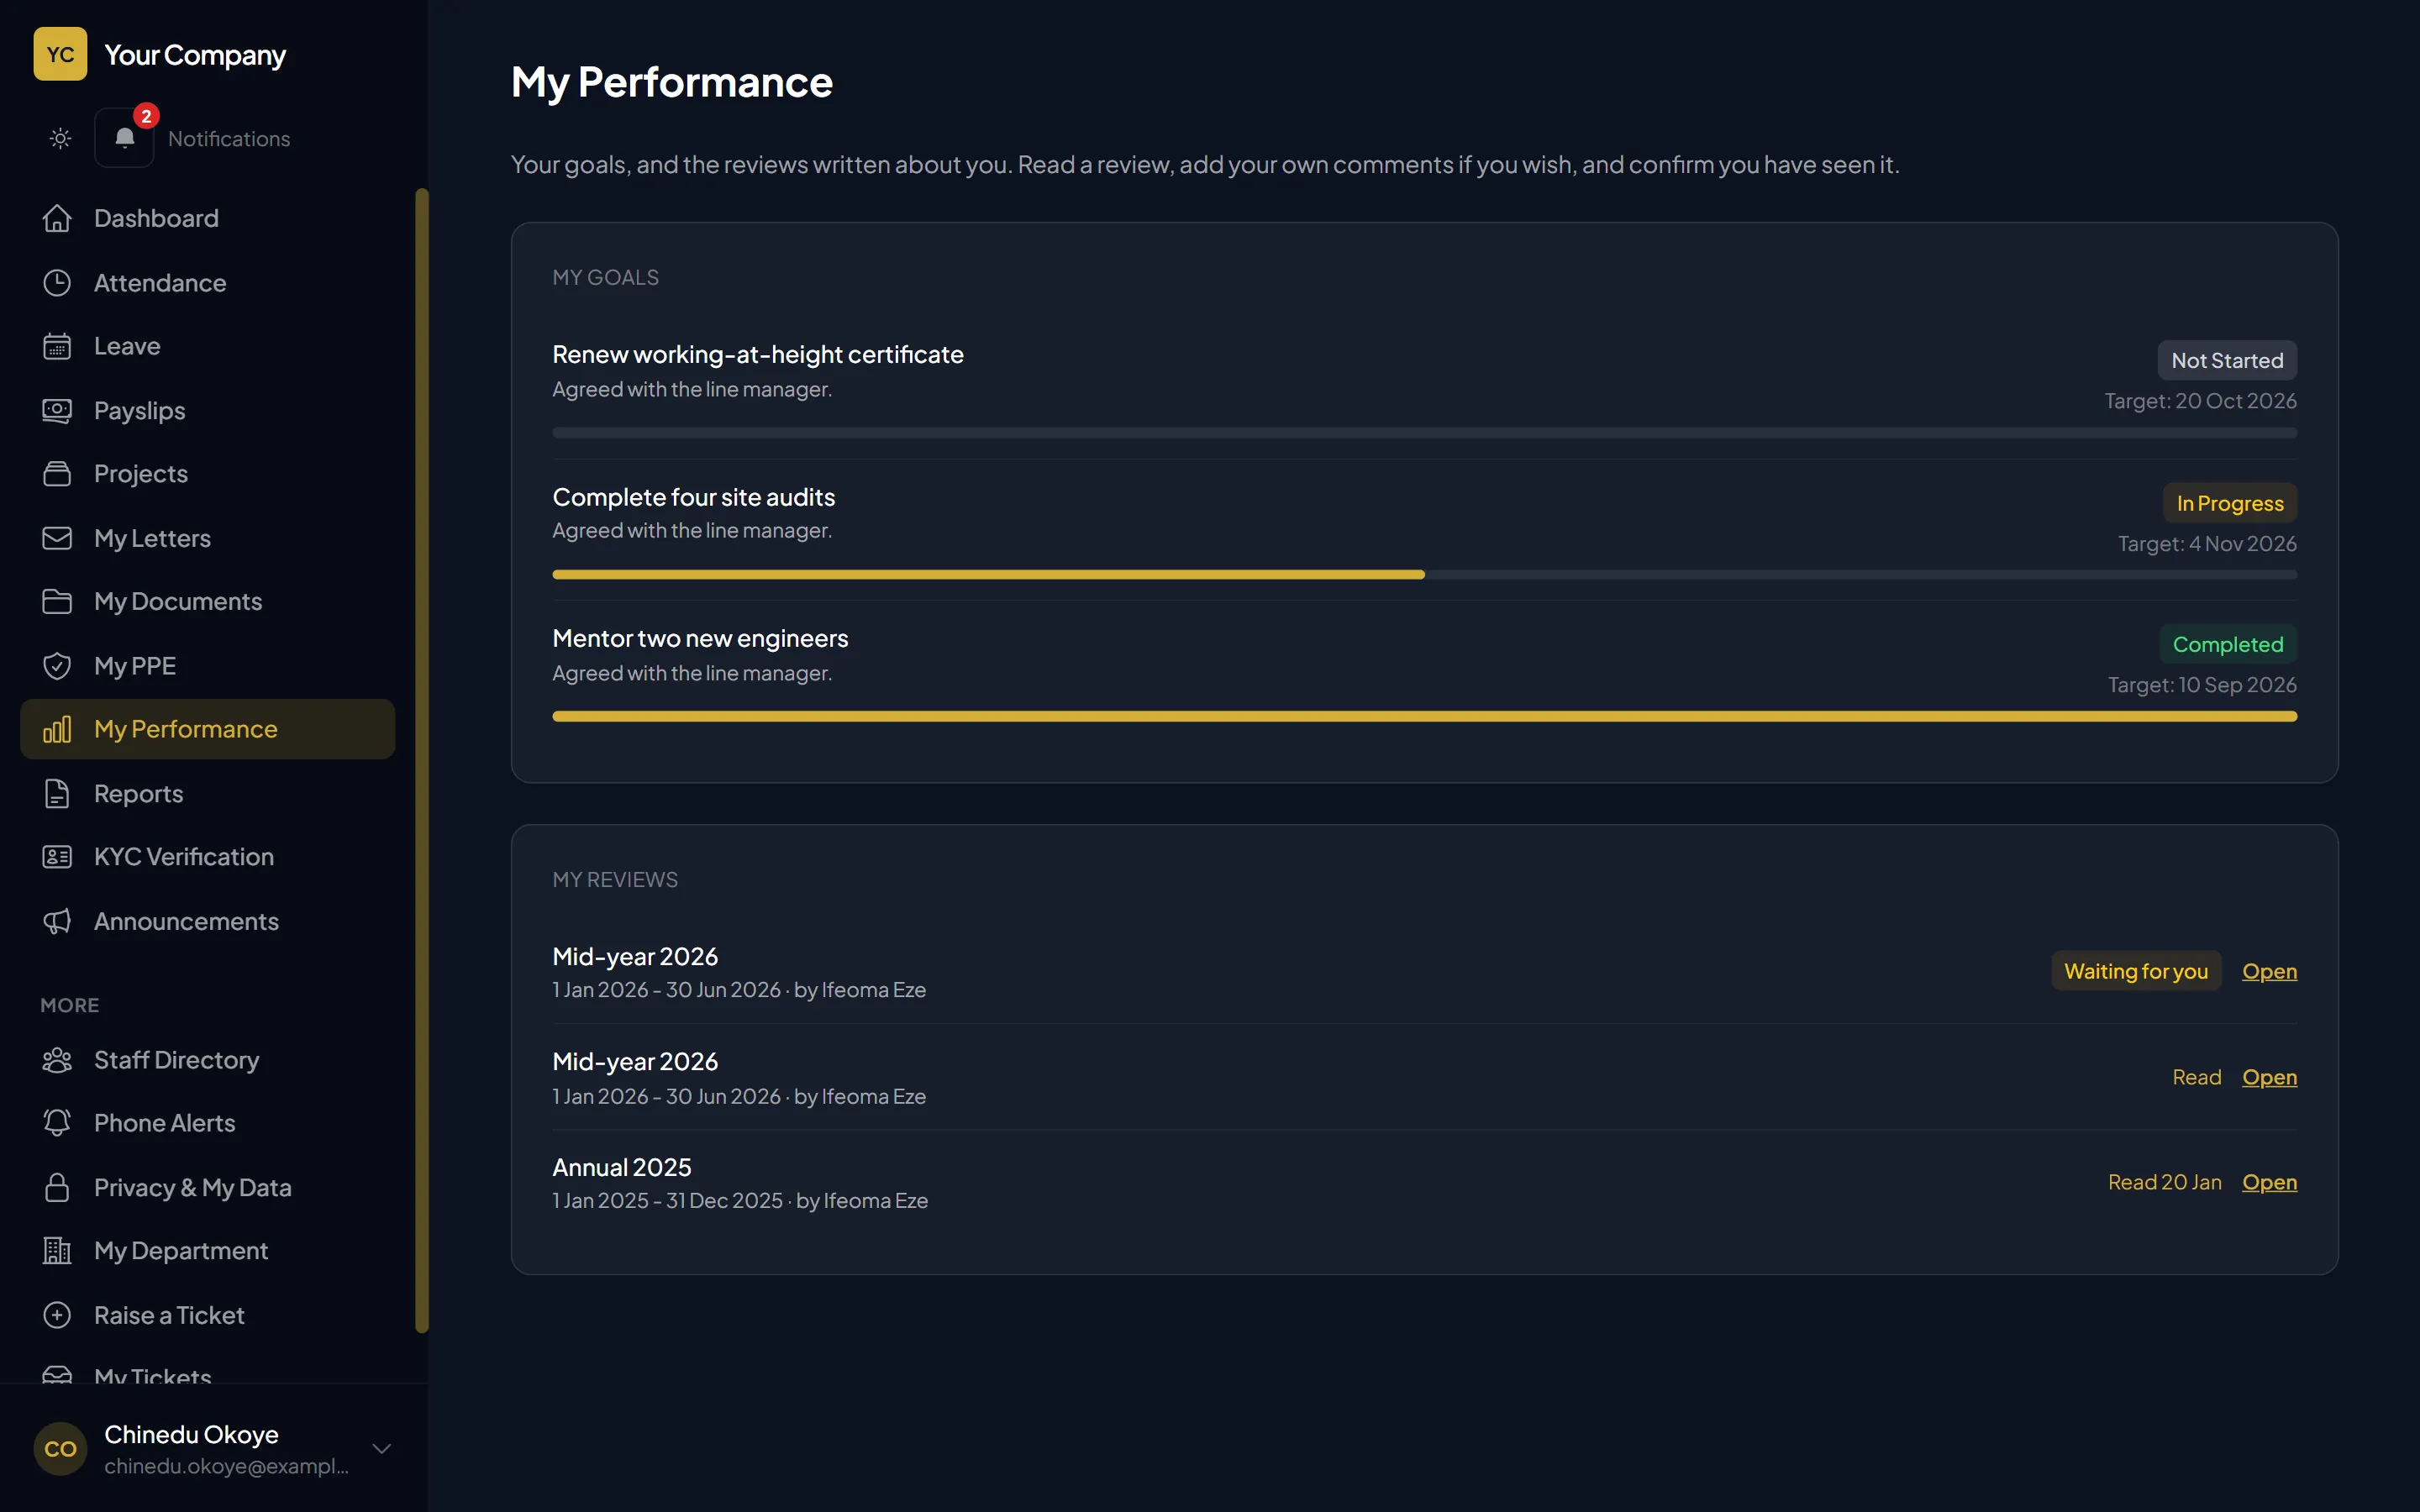Image resolution: width=2420 pixels, height=1512 pixels.
Task: Toggle the light/dark theme sun icon
Action: pos(60,138)
